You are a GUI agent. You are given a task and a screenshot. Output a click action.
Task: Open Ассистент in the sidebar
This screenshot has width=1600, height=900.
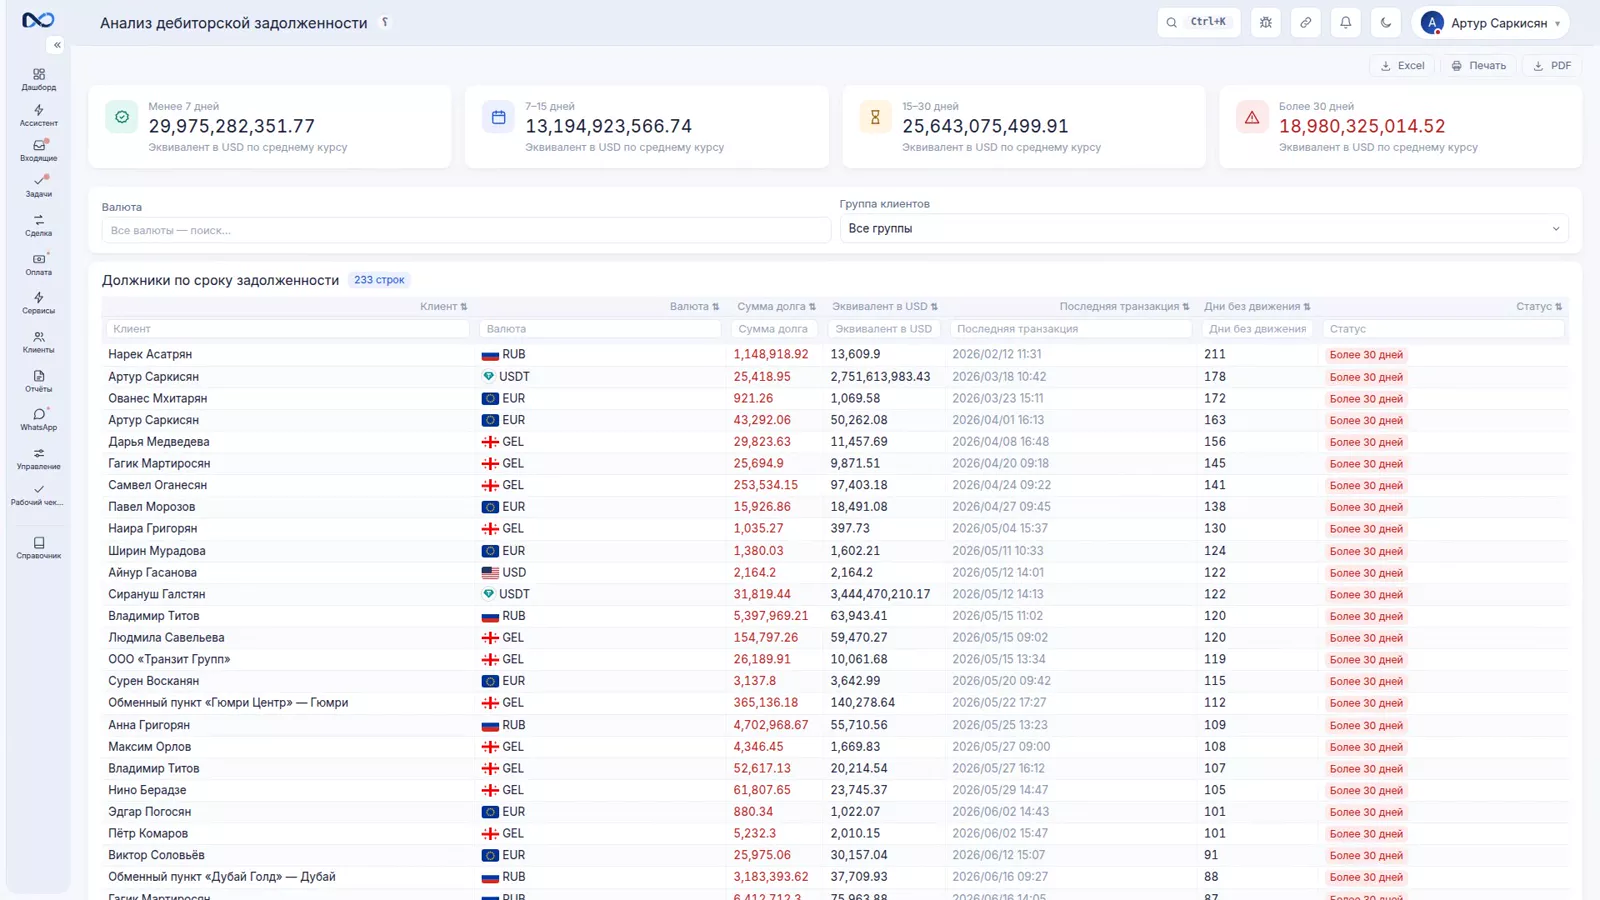pos(39,115)
